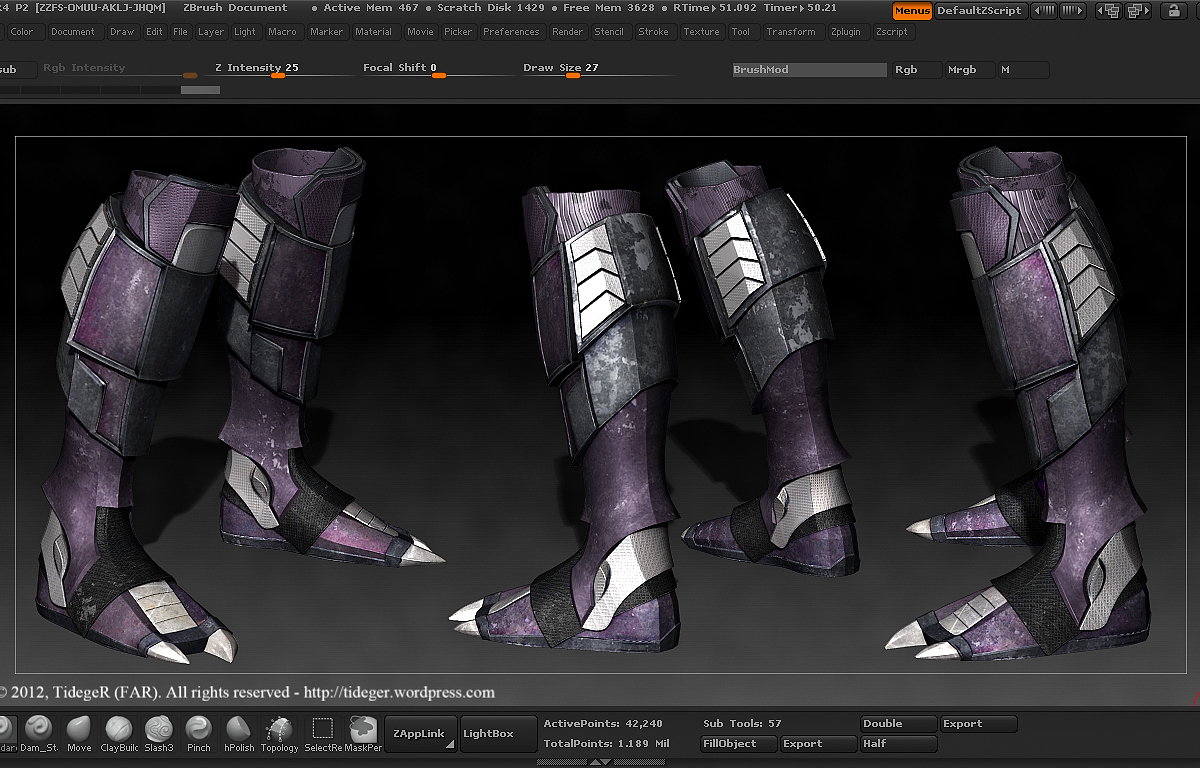Viewport: 1200px width, 768px height.
Task: Open the Macro menu
Action: (x=283, y=32)
